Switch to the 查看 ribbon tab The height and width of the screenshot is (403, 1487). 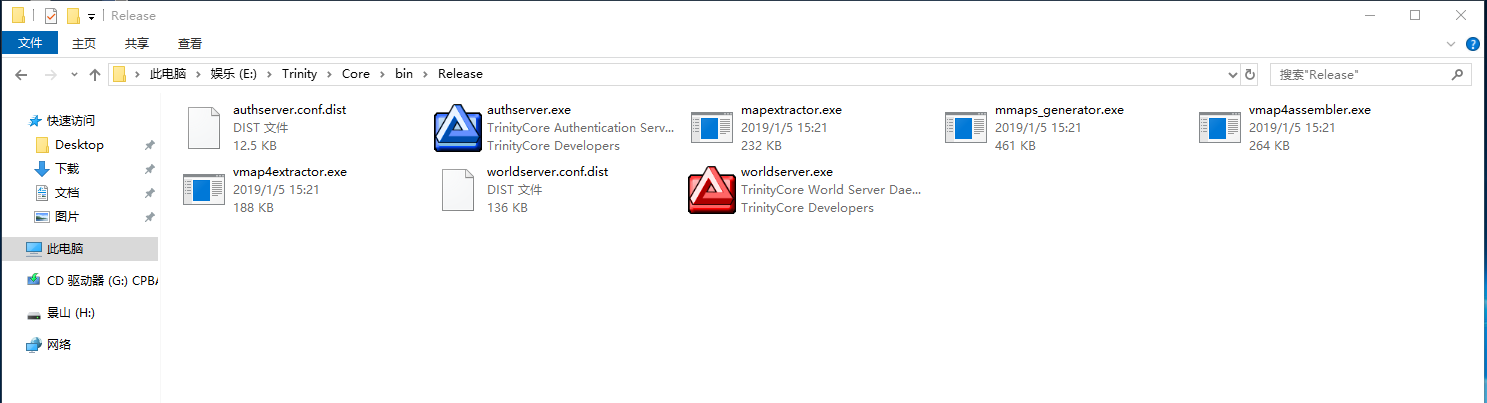[x=190, y=44]
